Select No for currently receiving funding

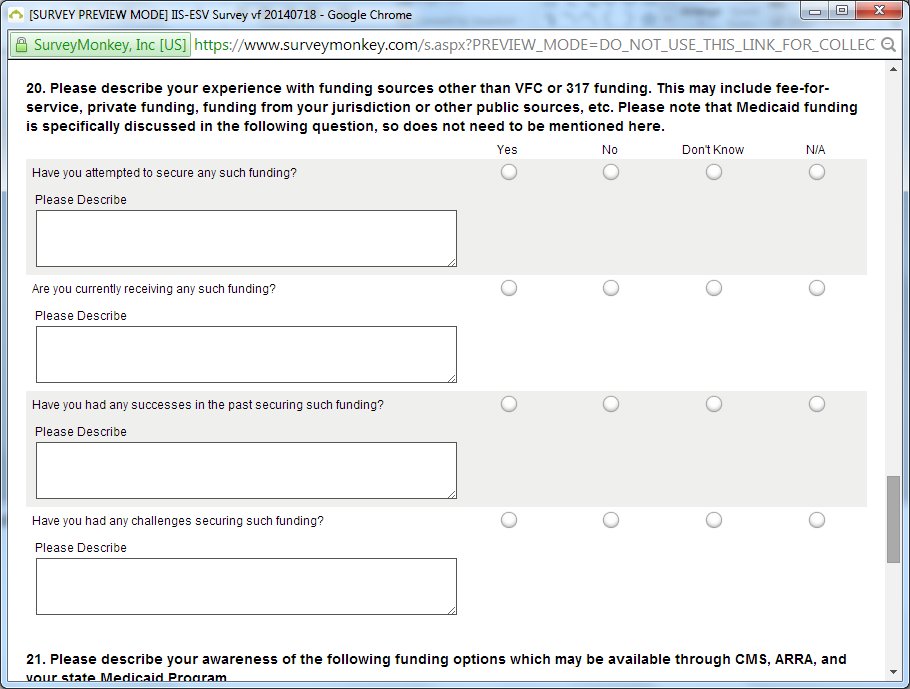click(x=611, y=288)
